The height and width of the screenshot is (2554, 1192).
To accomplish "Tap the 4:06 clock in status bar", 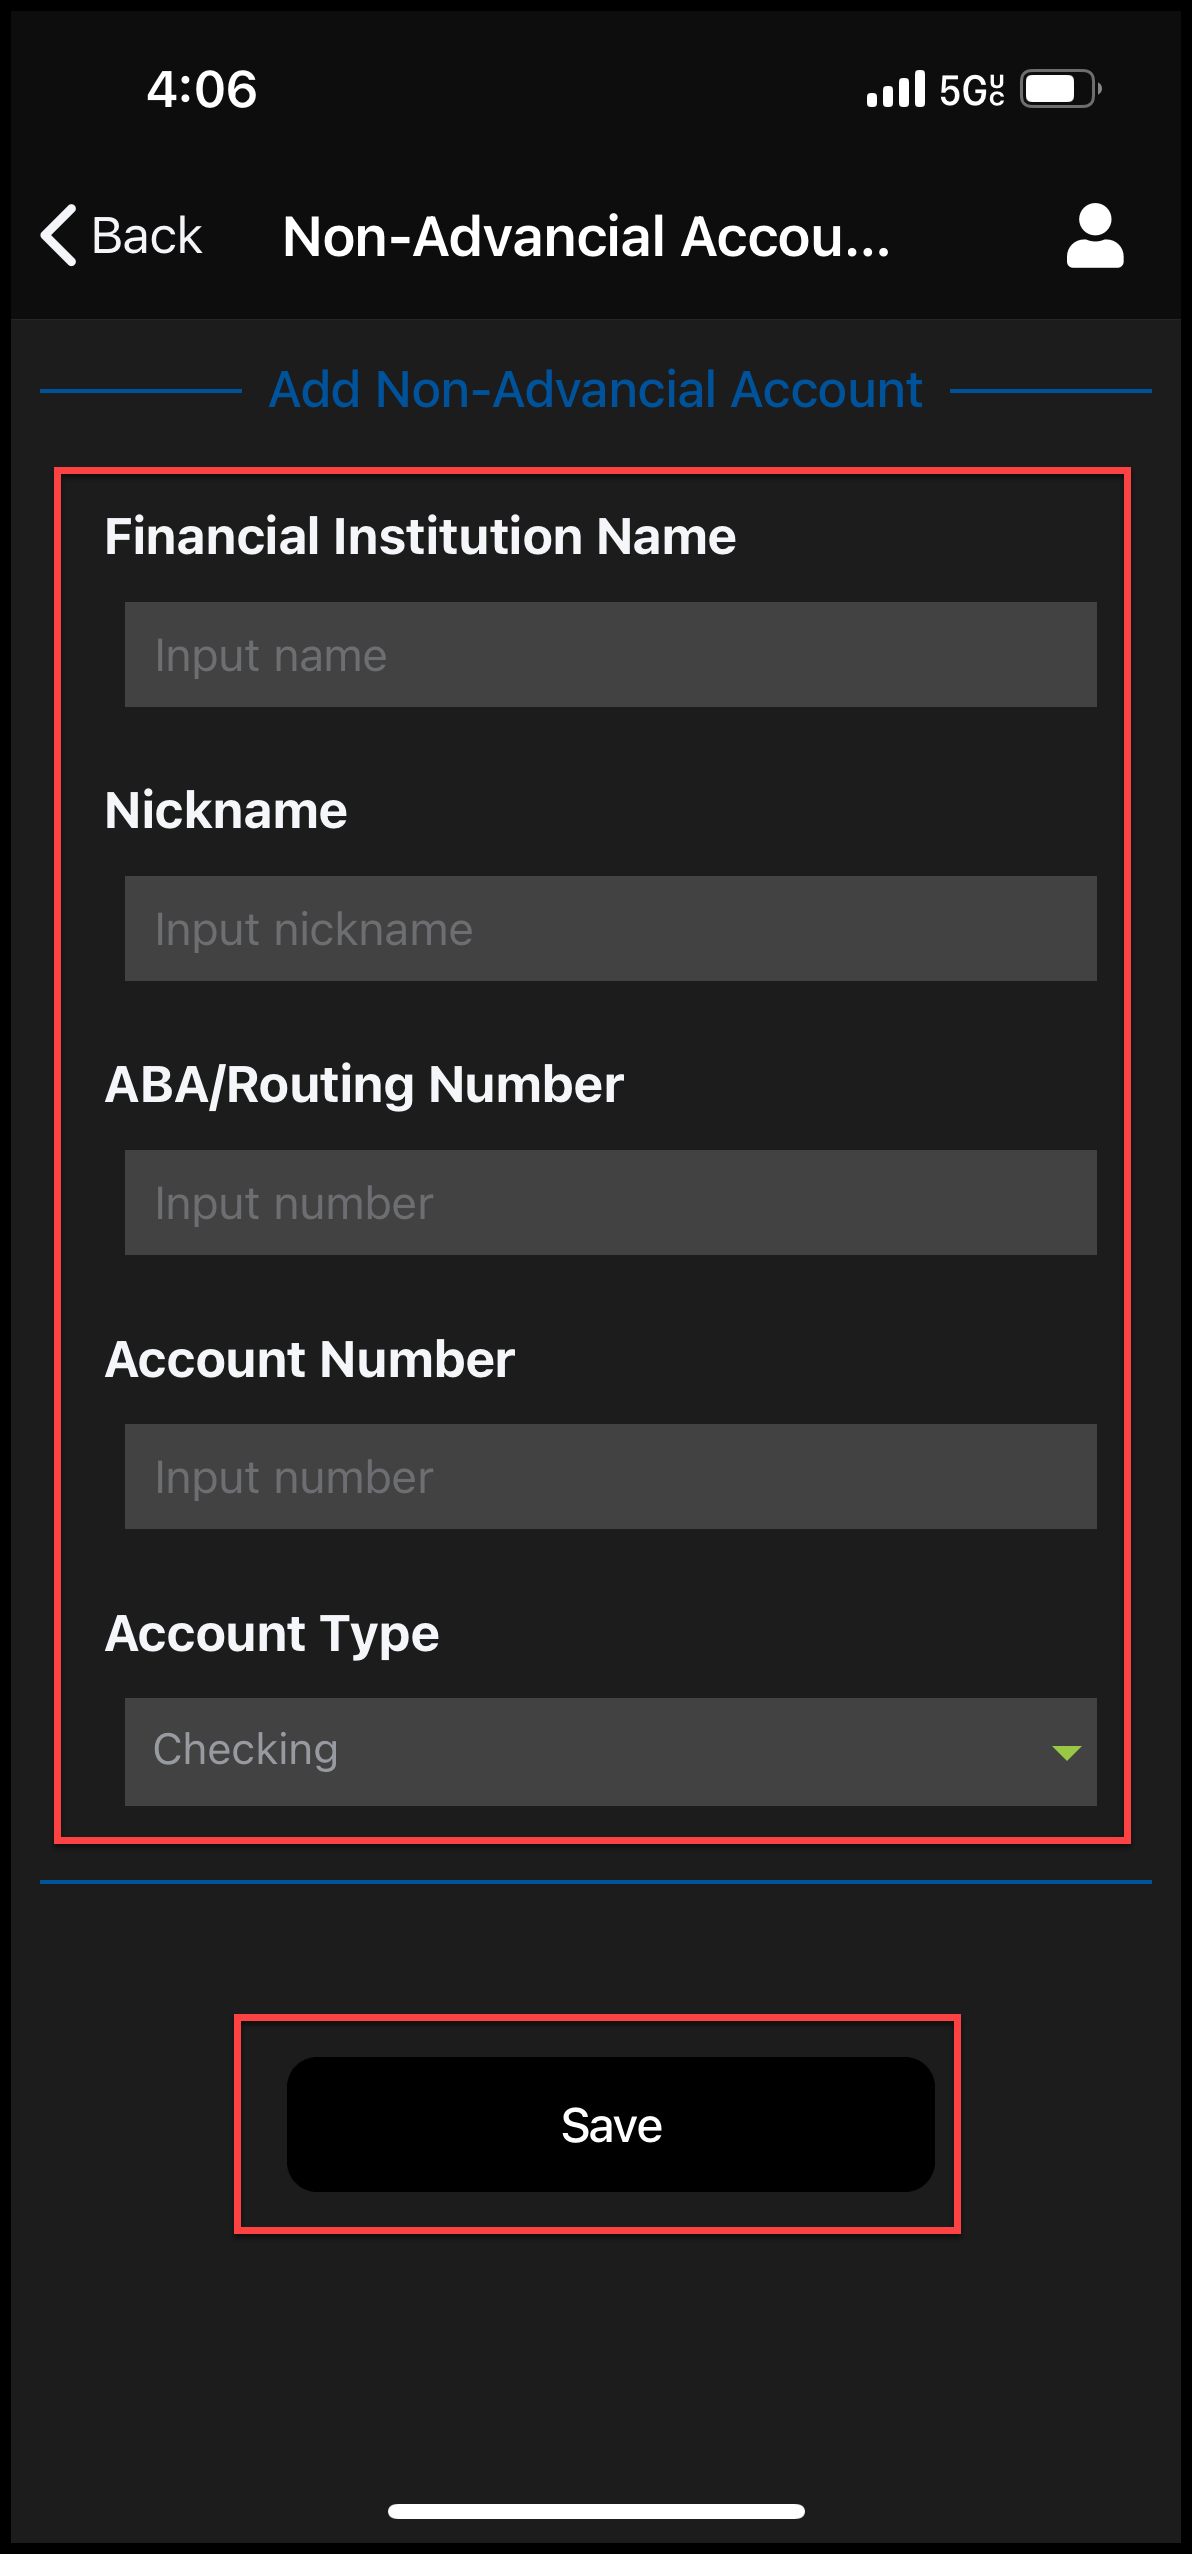I will coord(202,89).
